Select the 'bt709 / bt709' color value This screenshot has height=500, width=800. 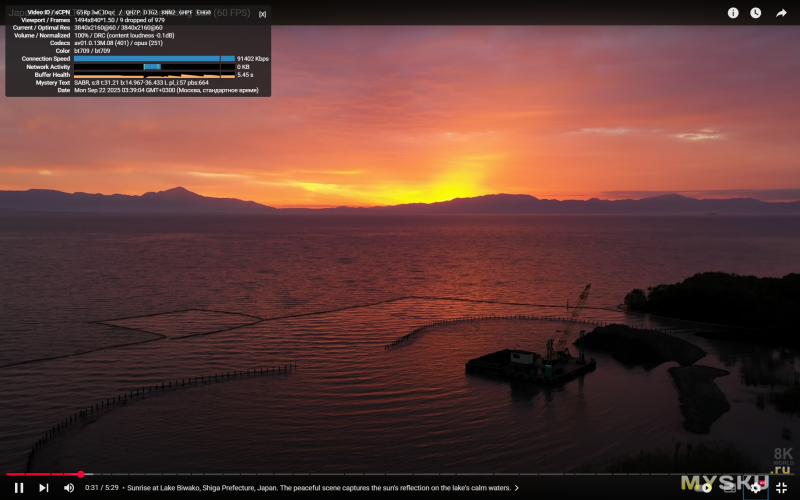[92, 51]
